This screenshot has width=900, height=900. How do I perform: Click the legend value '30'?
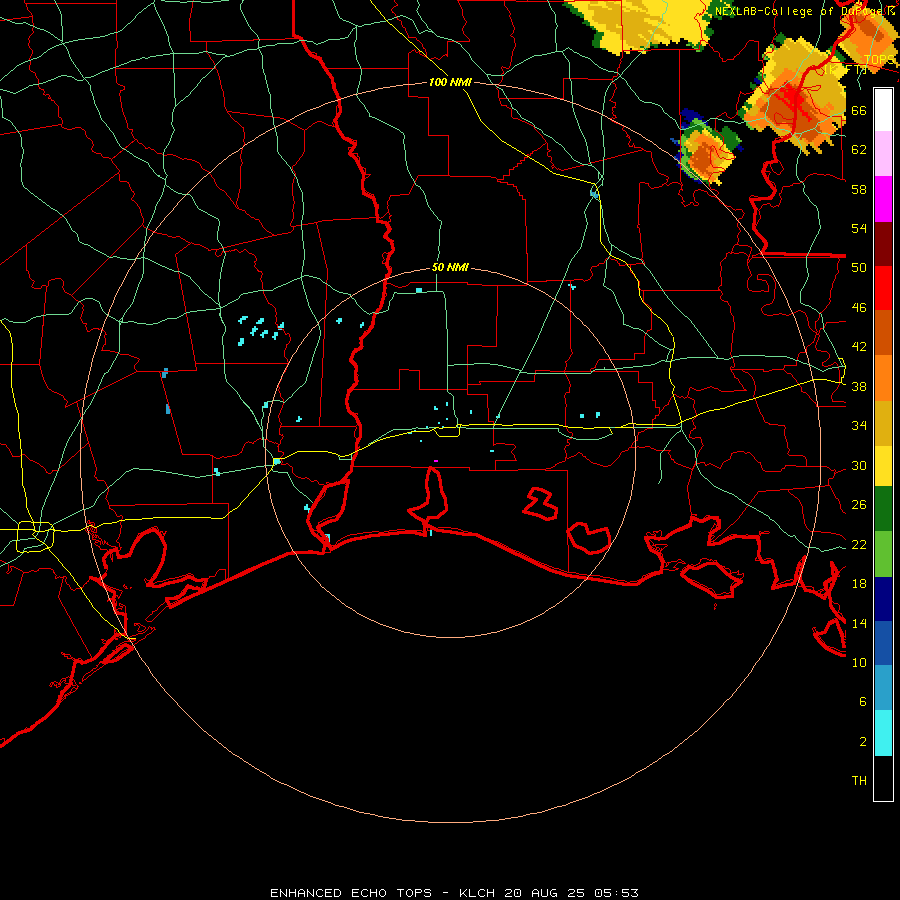click(859, 465)
